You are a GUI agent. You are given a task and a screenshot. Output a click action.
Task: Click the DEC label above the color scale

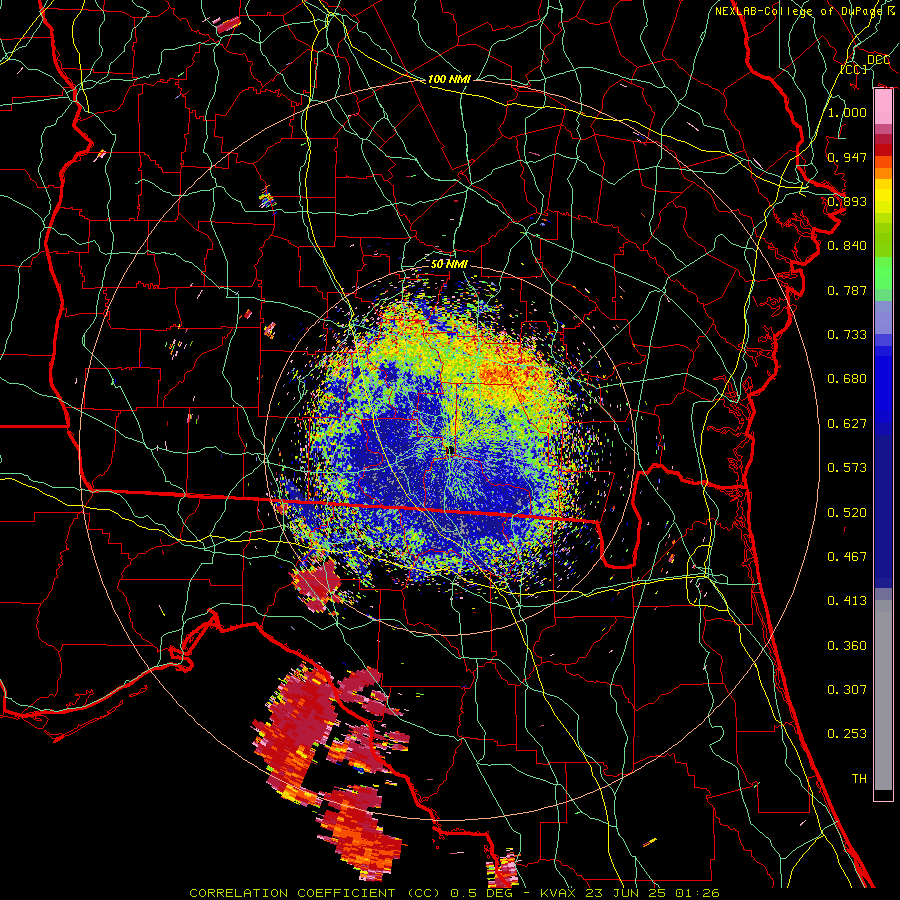[878, 60]
